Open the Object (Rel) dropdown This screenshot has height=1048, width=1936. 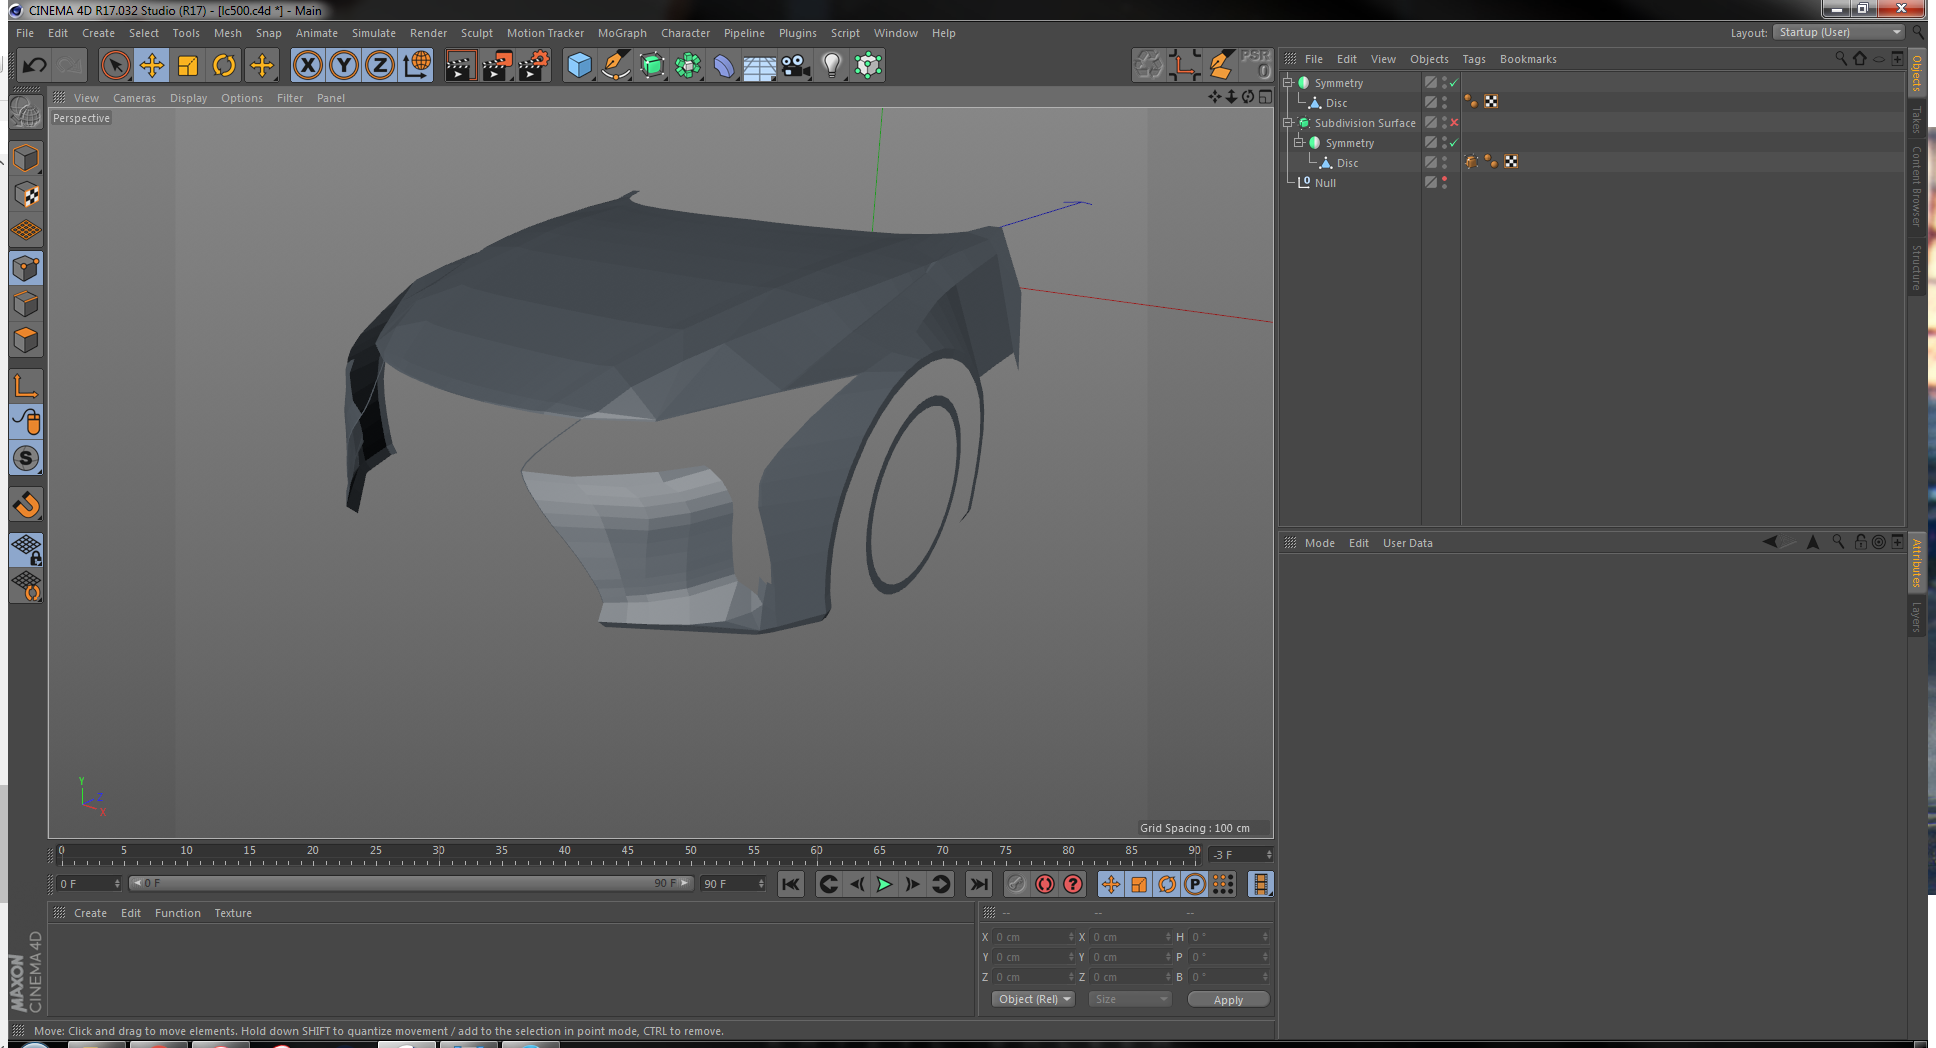click(1033, 999)
